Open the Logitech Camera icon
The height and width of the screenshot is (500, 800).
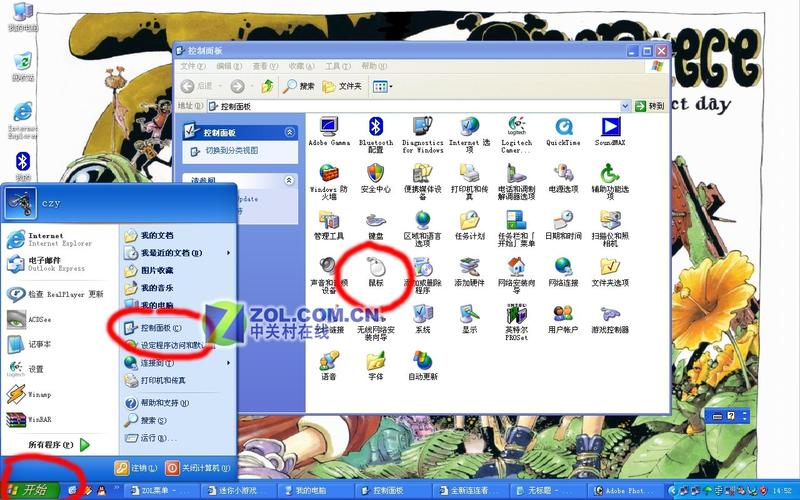pos(516,135)
